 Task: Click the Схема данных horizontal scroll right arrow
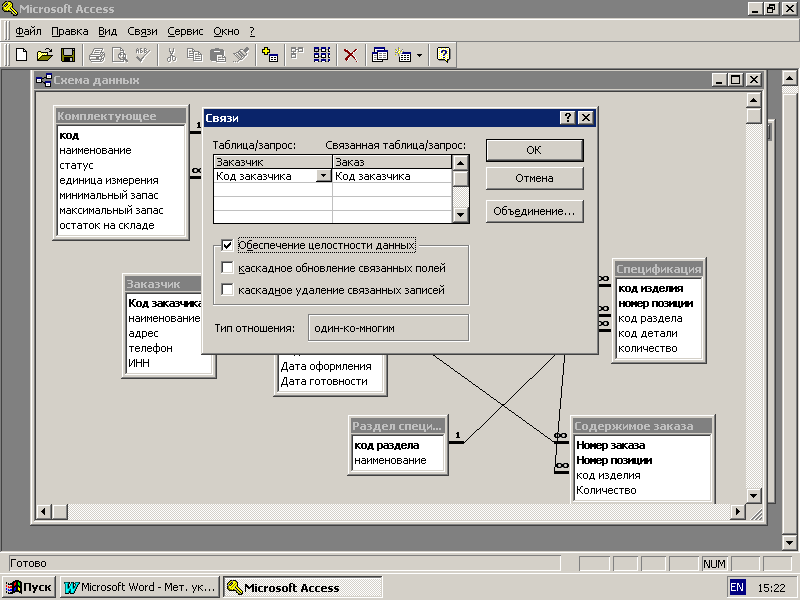(737, 511)
